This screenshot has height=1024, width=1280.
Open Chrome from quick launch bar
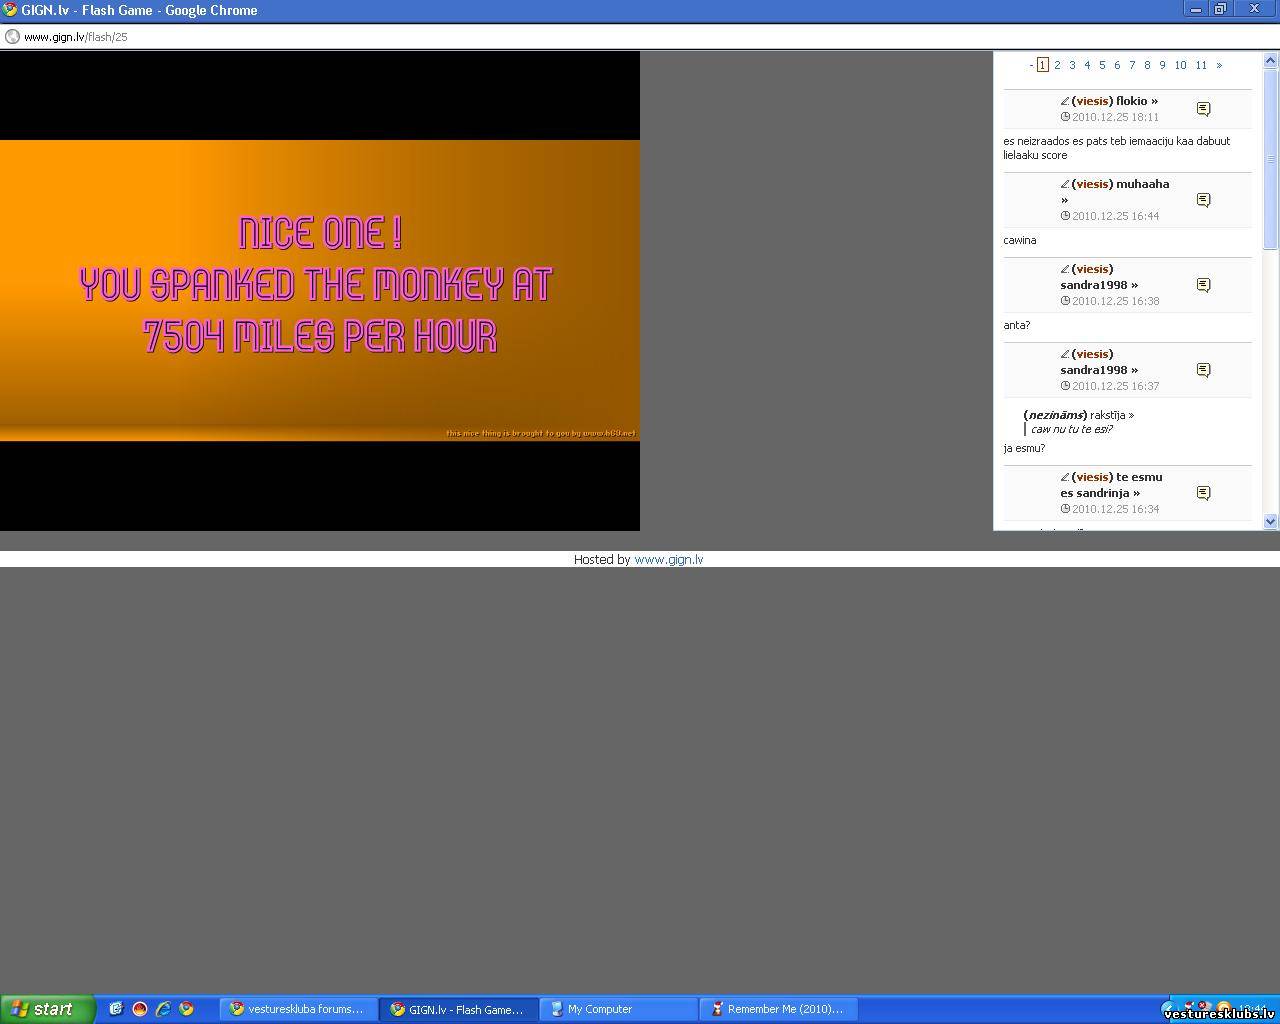click(186, 1009)
